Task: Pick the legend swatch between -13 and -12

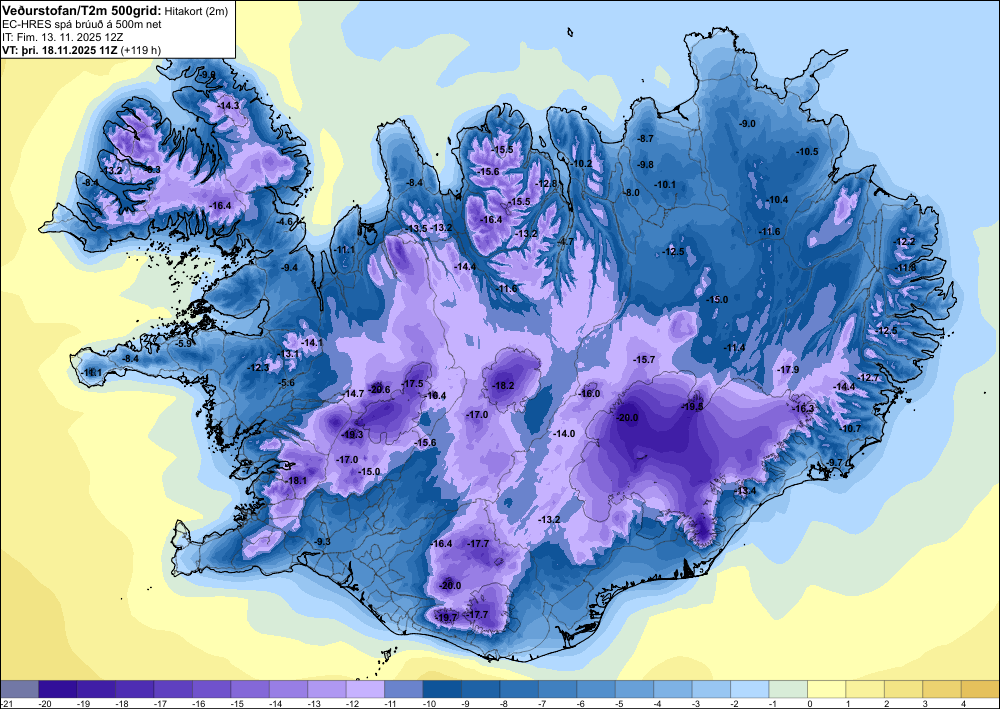Action: pos(327,689)
